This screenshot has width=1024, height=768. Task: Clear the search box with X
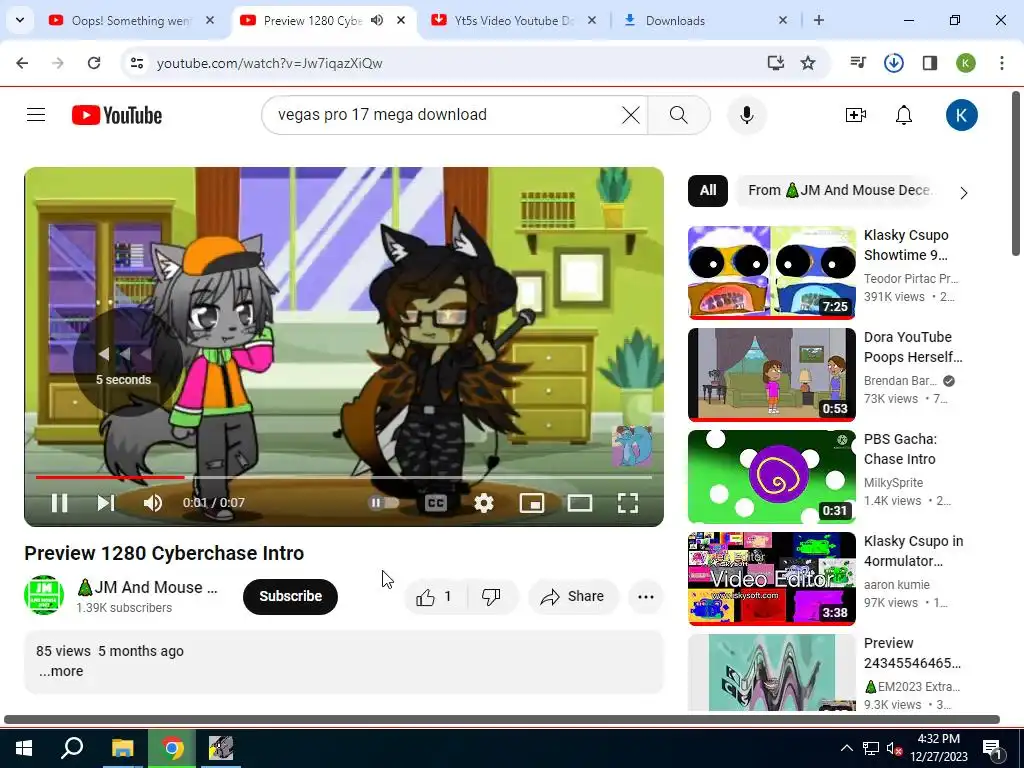tap(630, 115)
